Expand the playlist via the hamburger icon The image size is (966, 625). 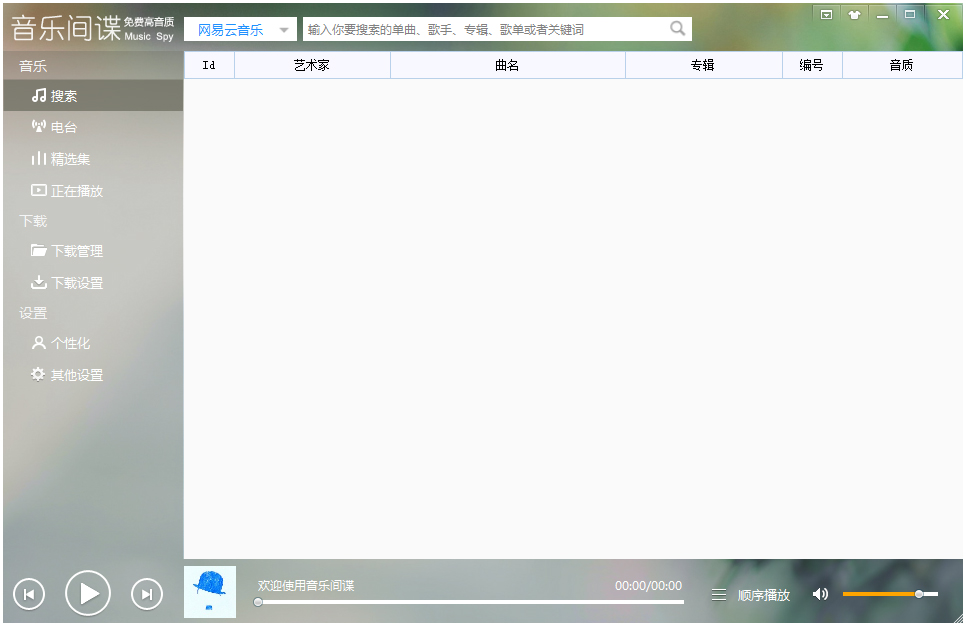pyautogui.click(x=719, y=594)
